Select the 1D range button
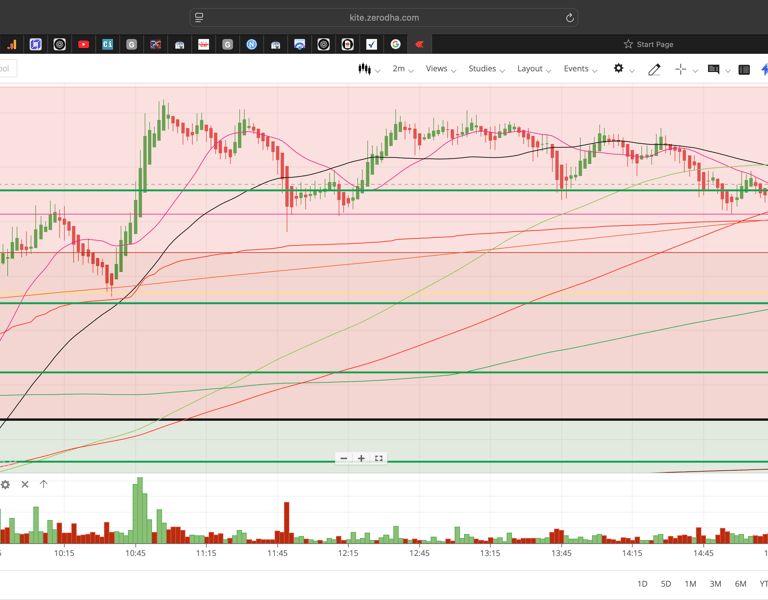This screenshot has height=600, width=768. point(642,584)
